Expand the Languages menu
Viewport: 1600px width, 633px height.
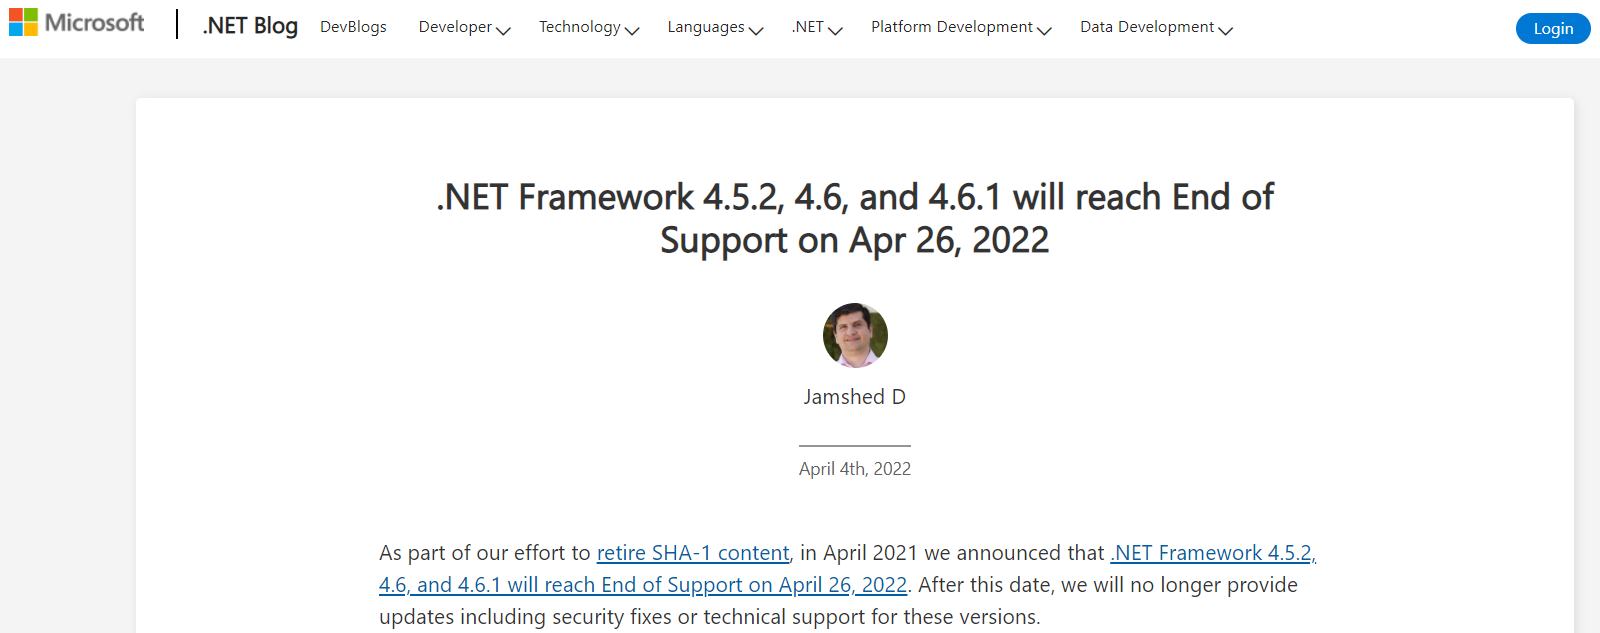click(715, 27)
